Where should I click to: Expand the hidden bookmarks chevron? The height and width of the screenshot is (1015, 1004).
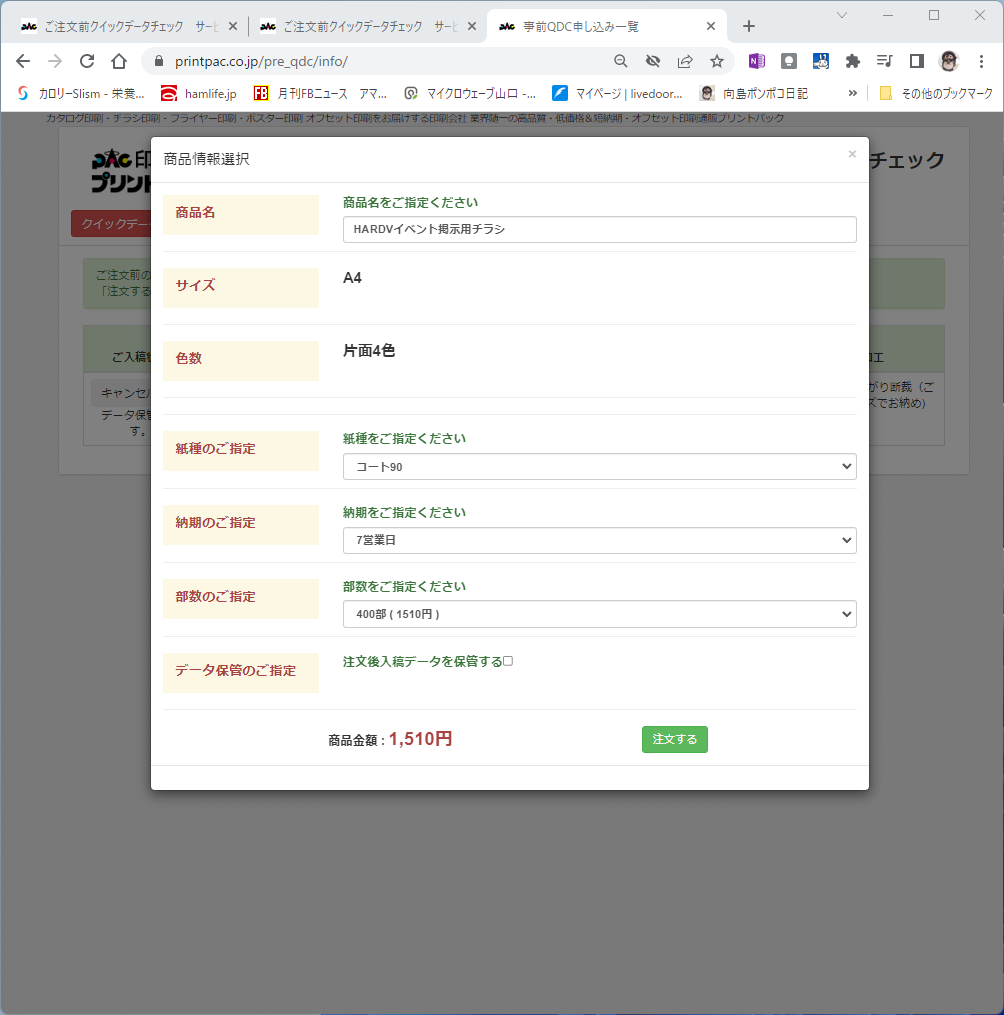(x=853, y=94)
